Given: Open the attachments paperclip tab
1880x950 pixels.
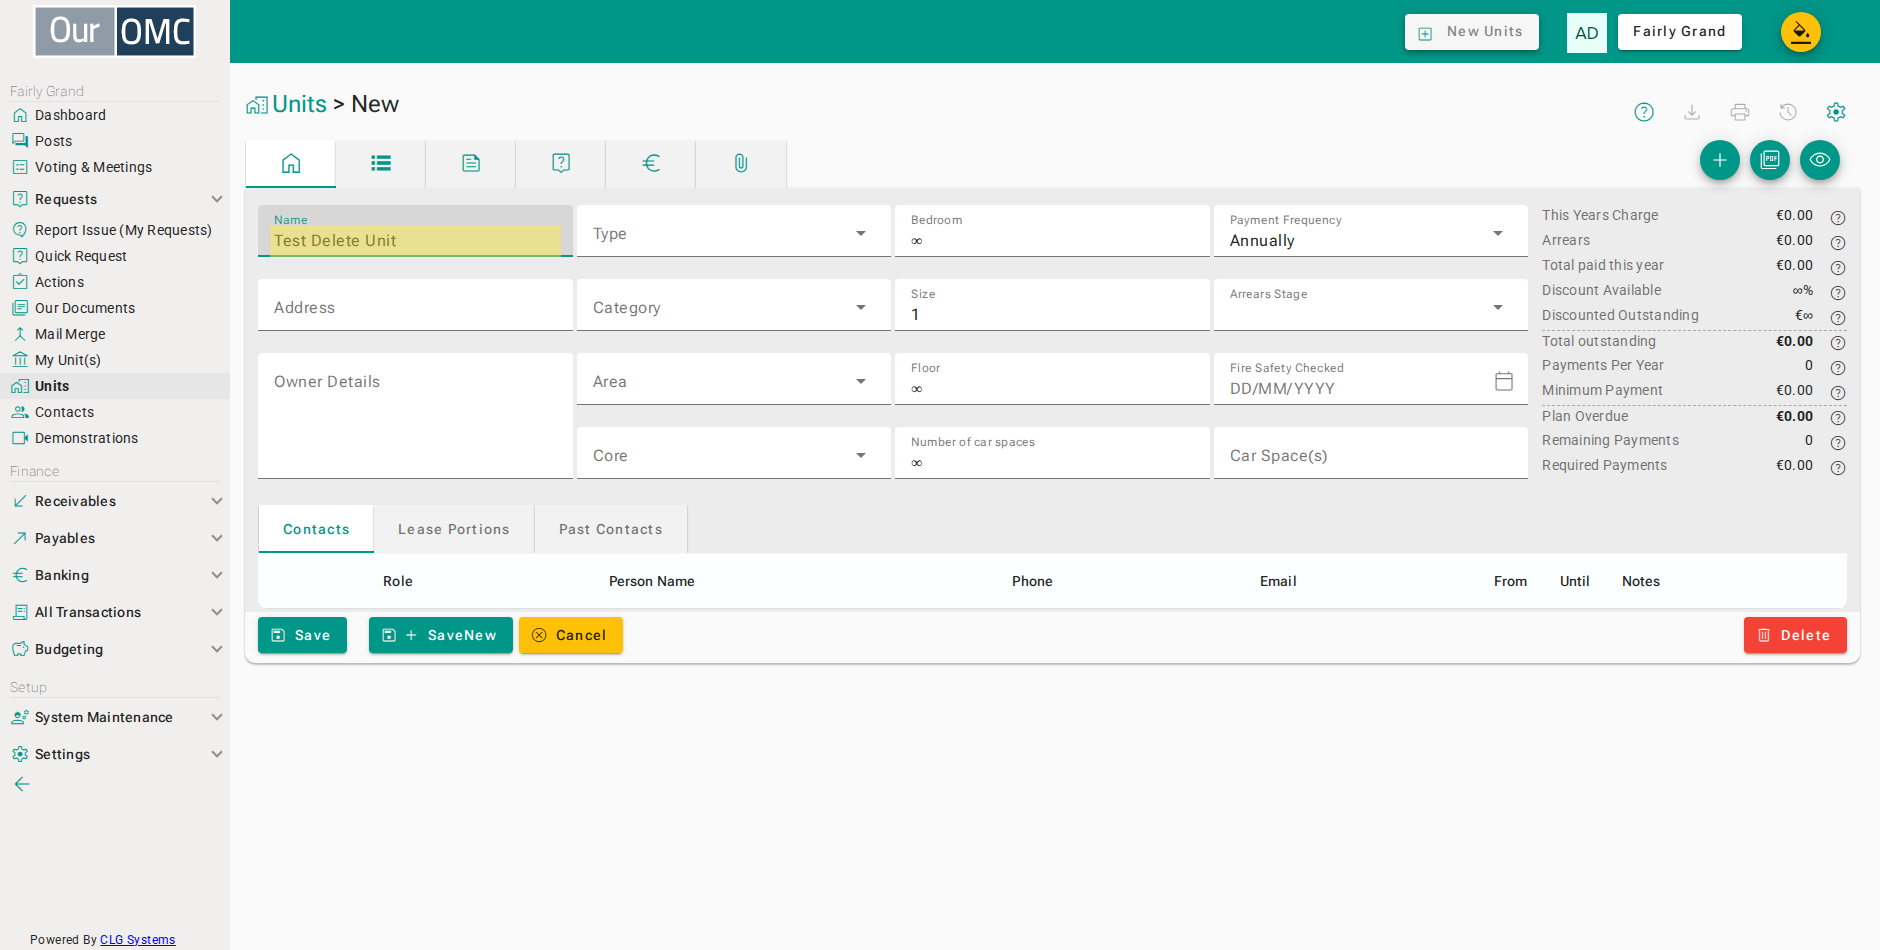Looking at the screenshot, I should pos(741,163).
